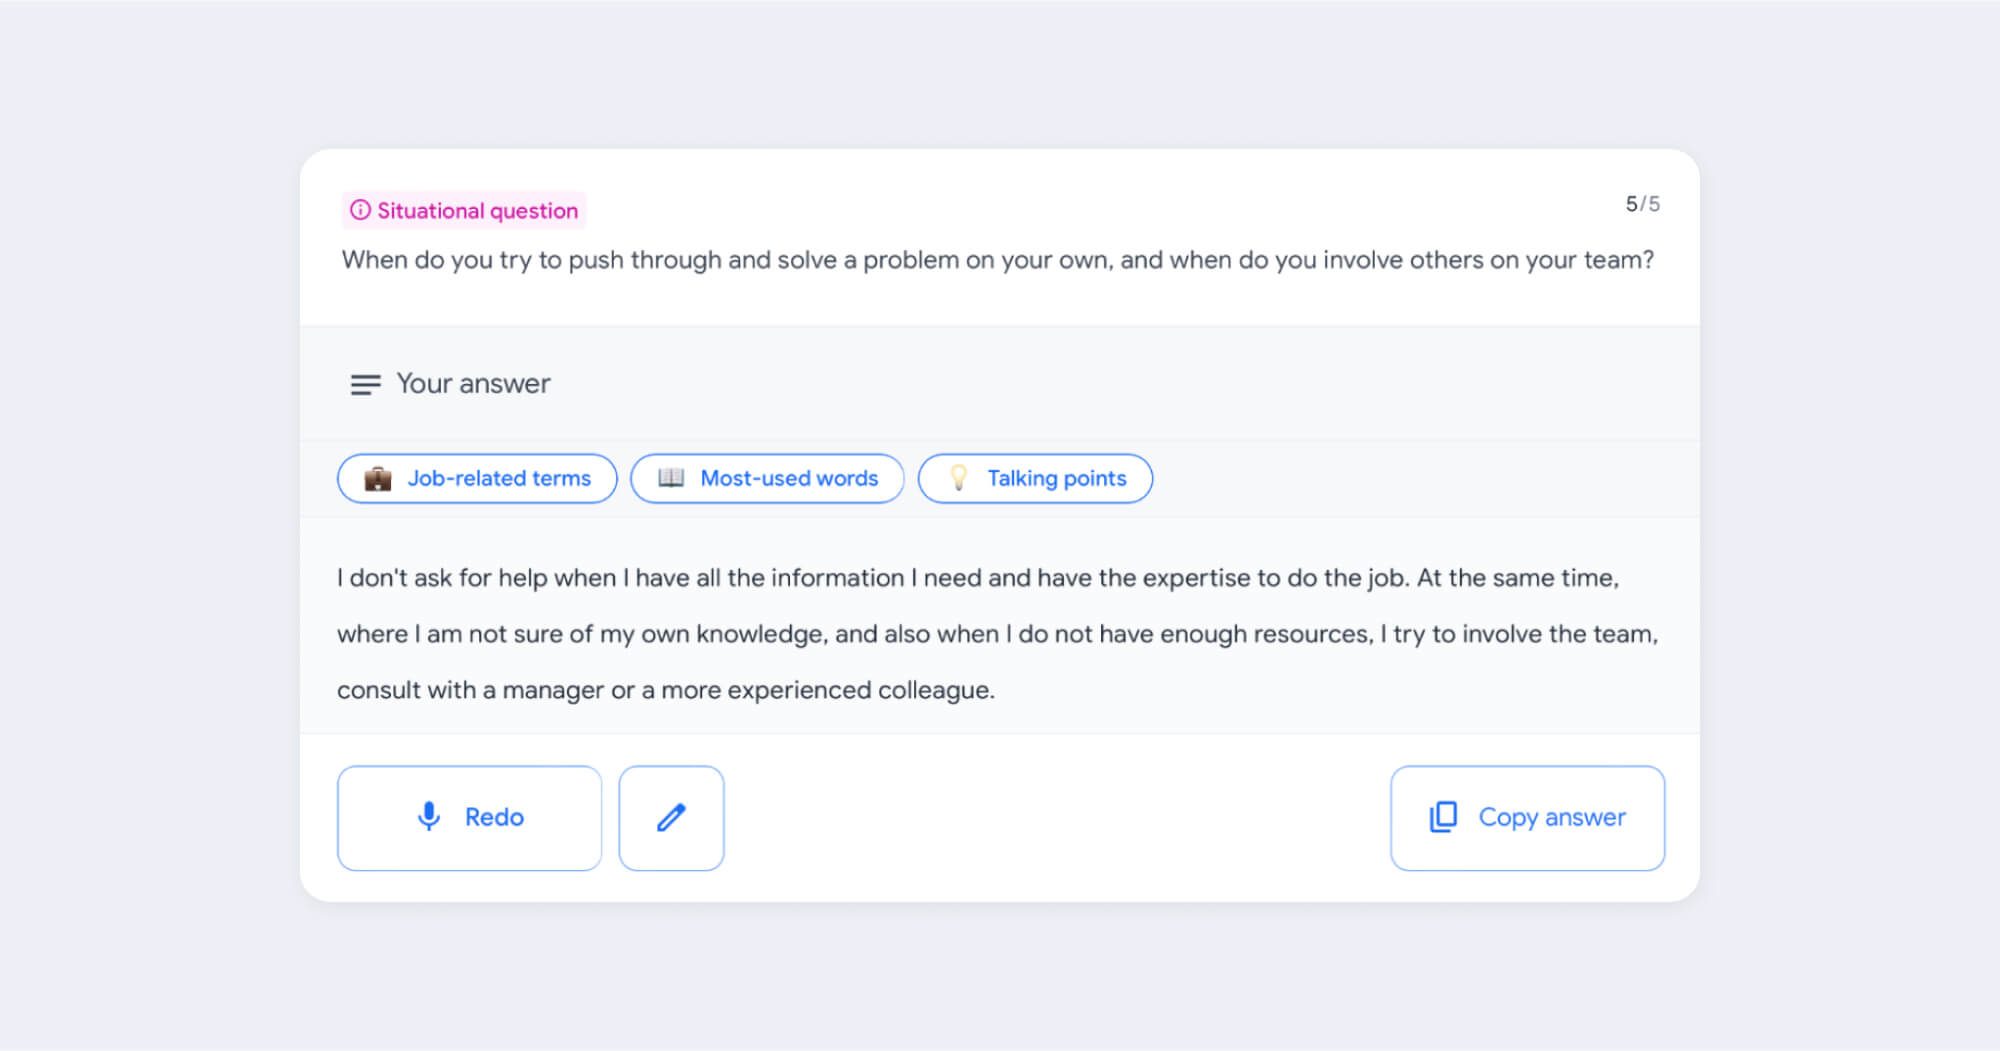Toggle the Talking points filter chip
This screenshot has width=2000, height=1051.
coord(1035,479)
